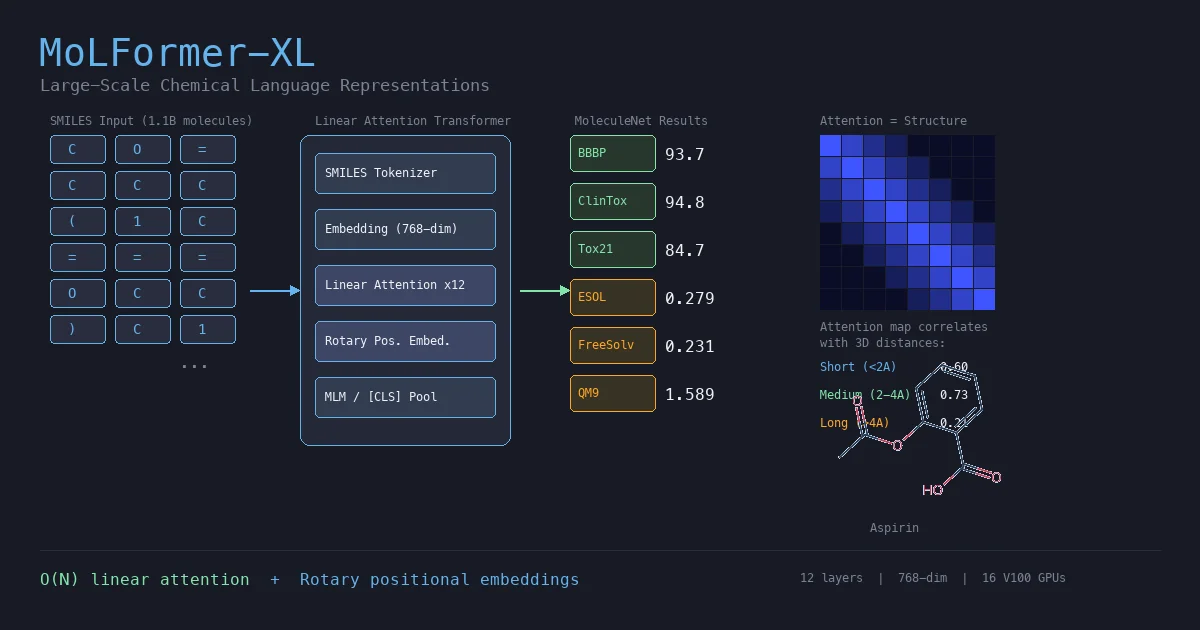Expand the ellipsis below SMILES tokens

click(x=193, y=364)
